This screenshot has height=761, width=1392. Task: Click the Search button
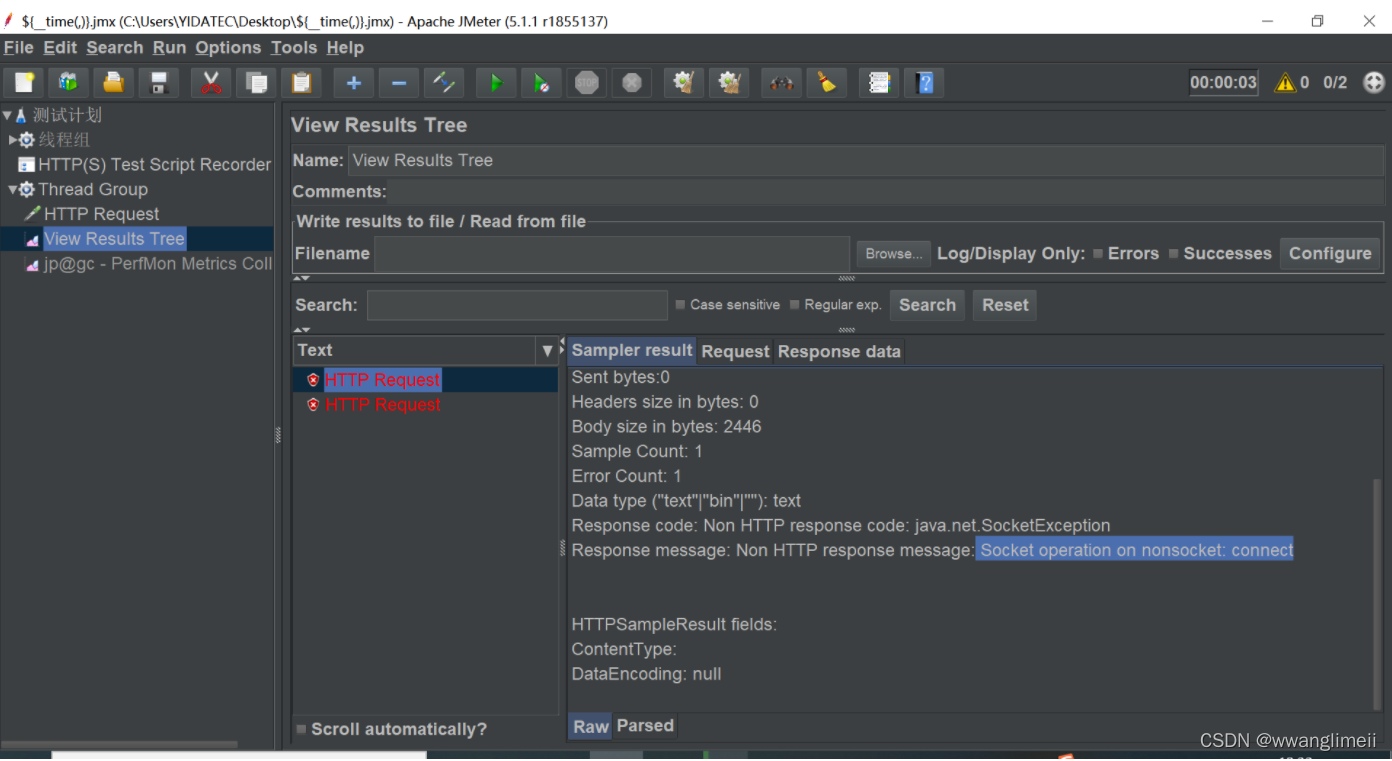pos(927,305)
